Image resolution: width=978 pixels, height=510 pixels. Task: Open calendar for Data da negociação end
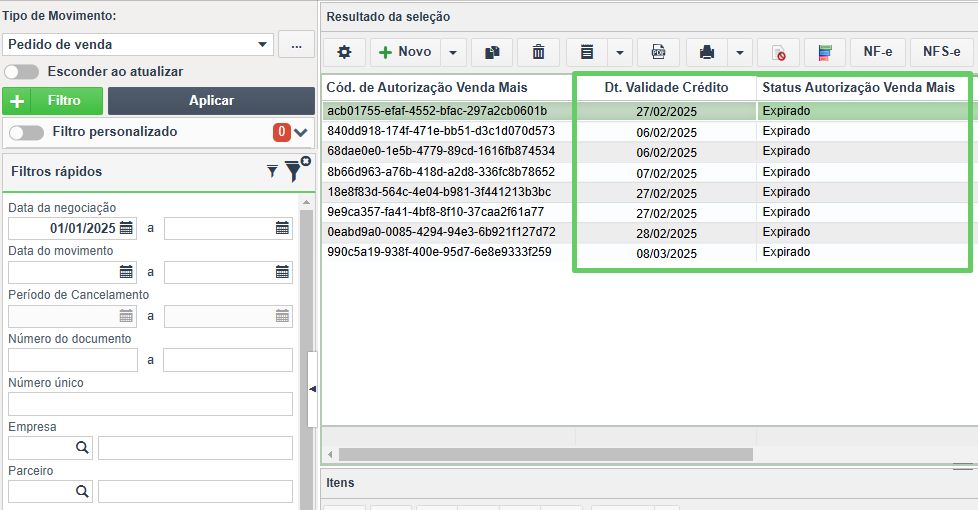tap(283, 228)
